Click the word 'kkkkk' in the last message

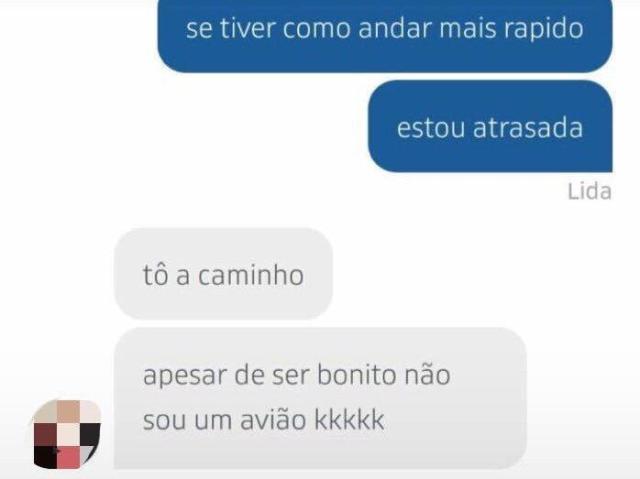coord(349,420)
